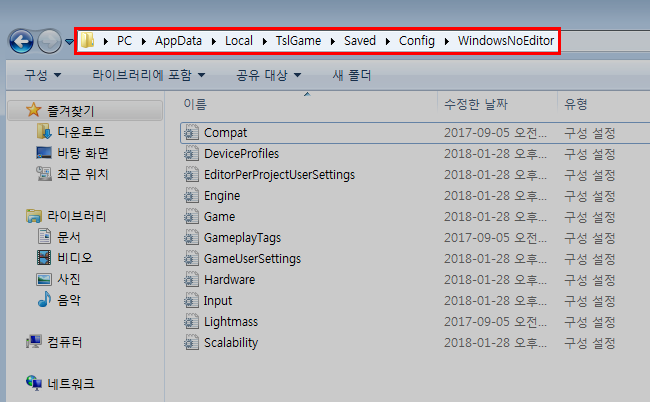Click Scalability's 구성 설정 type cell
The height and width of the screenshot is (402, 650).
click(x=589, y=343)
